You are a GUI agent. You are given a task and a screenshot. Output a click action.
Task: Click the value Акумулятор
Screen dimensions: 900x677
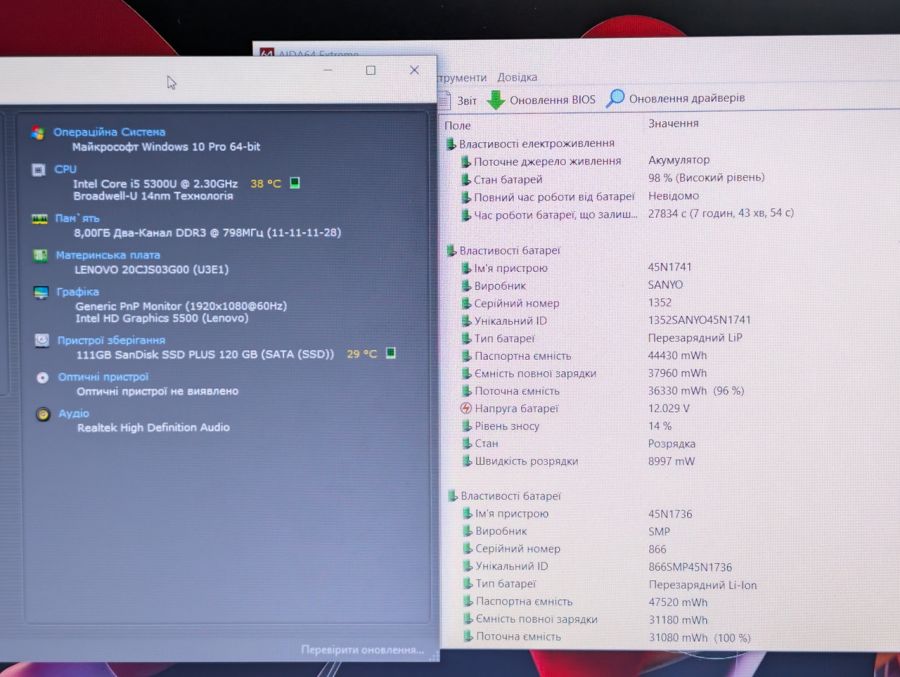click(679, 160)
